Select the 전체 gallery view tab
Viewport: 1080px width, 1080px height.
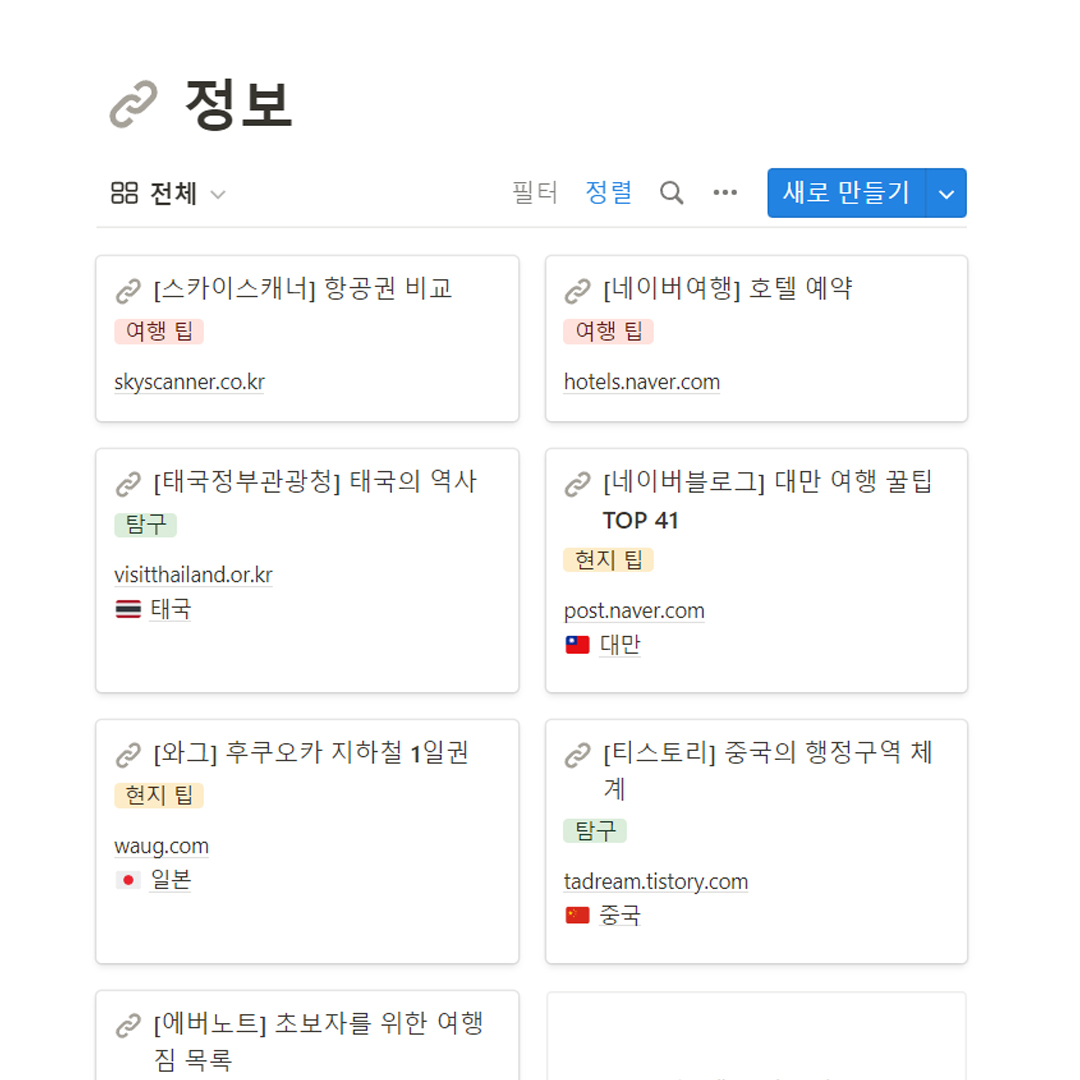coord(156,193)
